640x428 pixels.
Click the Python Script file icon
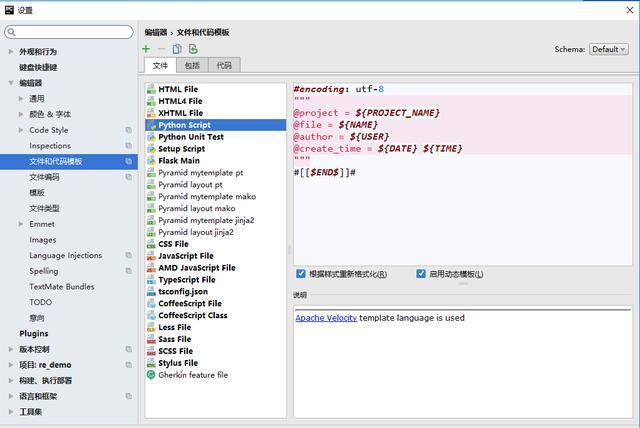[151, 125]
